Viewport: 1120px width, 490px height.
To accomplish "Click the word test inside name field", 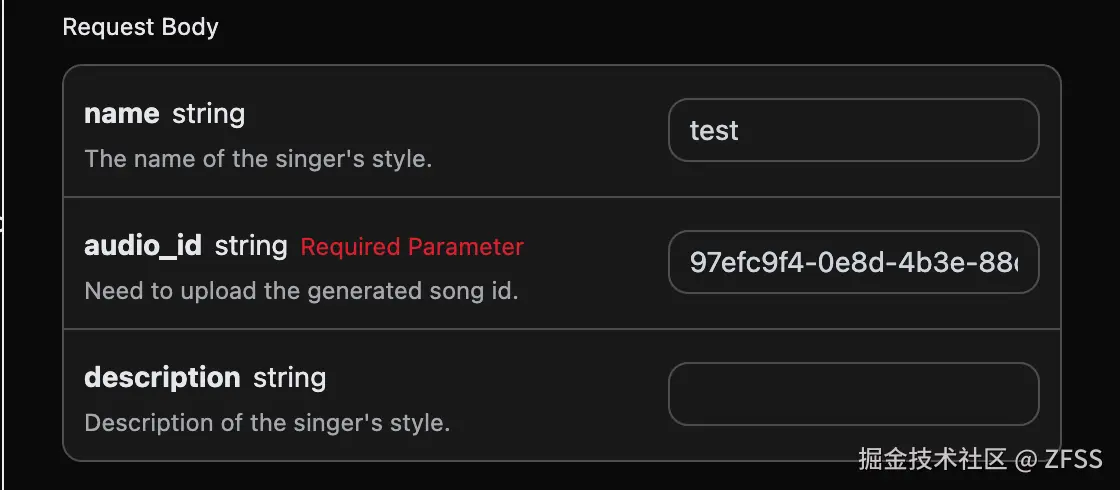I will 714,130.
